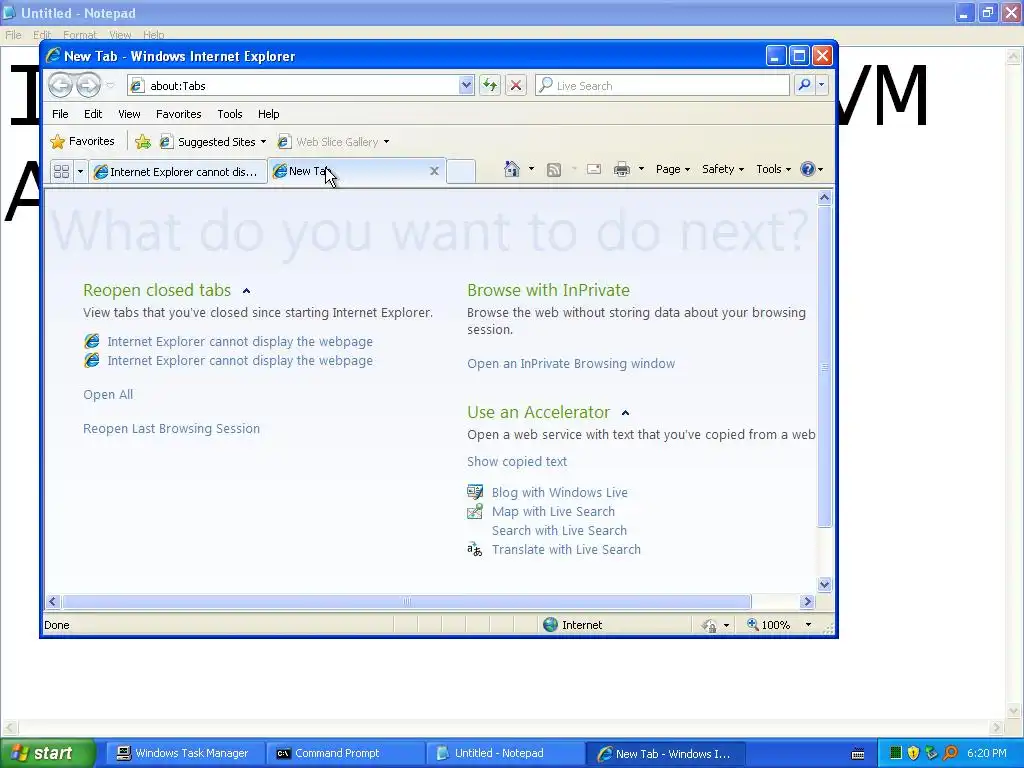Close the New Tab with its X
The height and width of the screenshot is (768, 1024).
pyautogui.click(x=434, y=171)
